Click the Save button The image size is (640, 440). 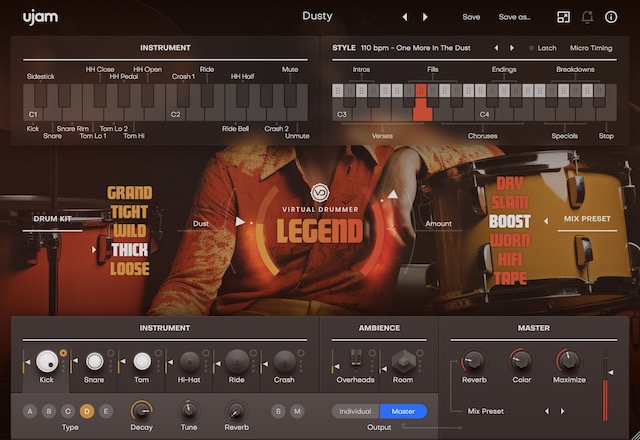click(x=471, y=17)
